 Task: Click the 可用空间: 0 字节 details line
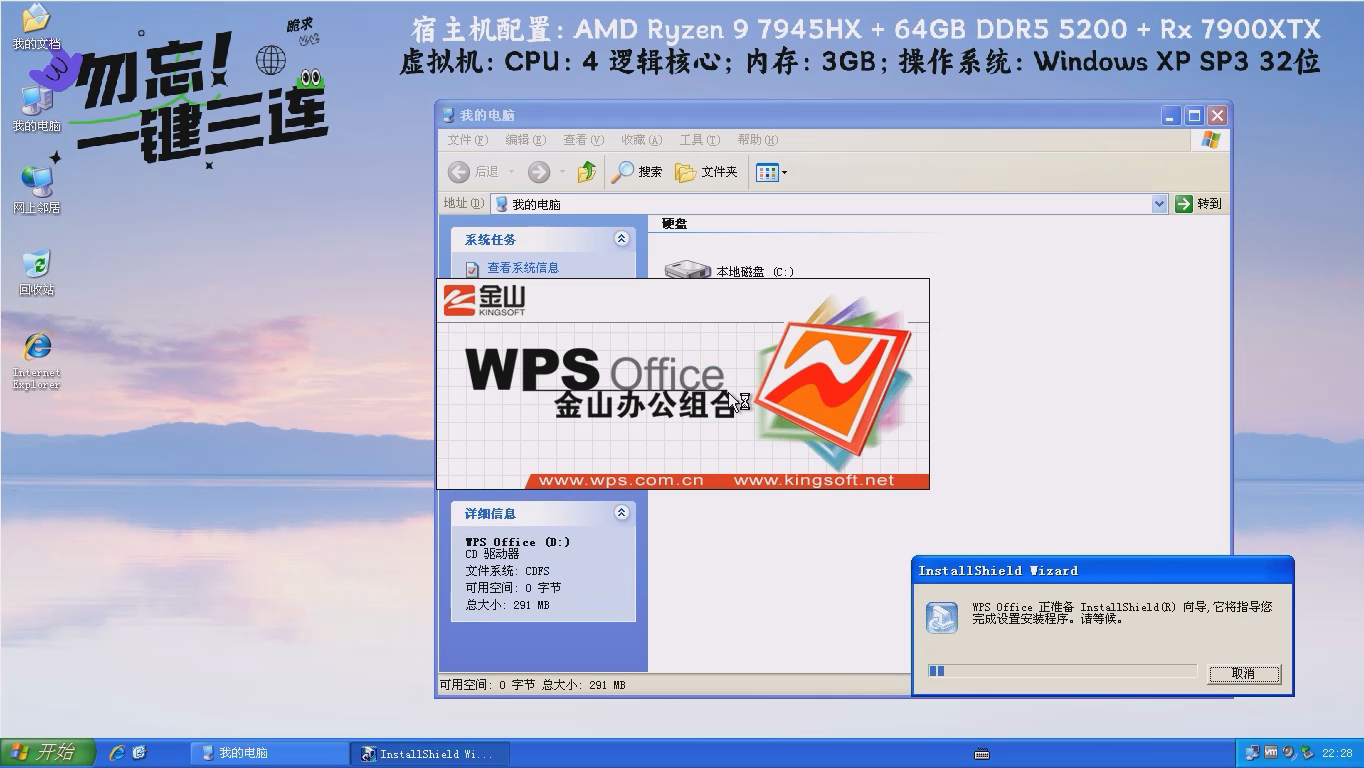(x=513, y=588)
